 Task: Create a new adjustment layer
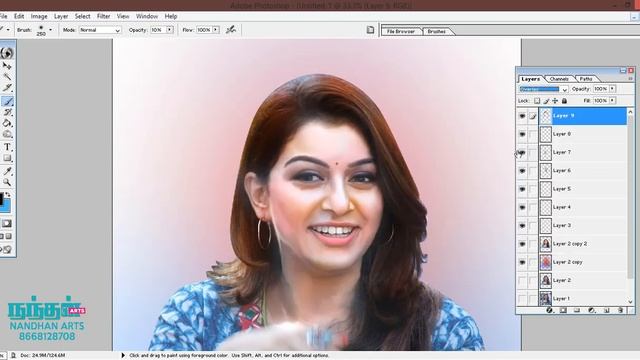[x=591, y=310]
